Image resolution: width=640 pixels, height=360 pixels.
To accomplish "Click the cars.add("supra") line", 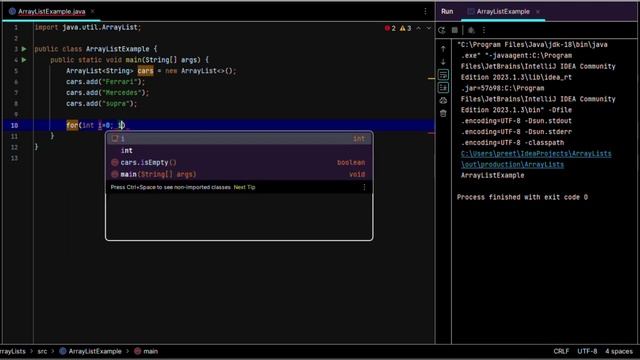I will point(101,104).
